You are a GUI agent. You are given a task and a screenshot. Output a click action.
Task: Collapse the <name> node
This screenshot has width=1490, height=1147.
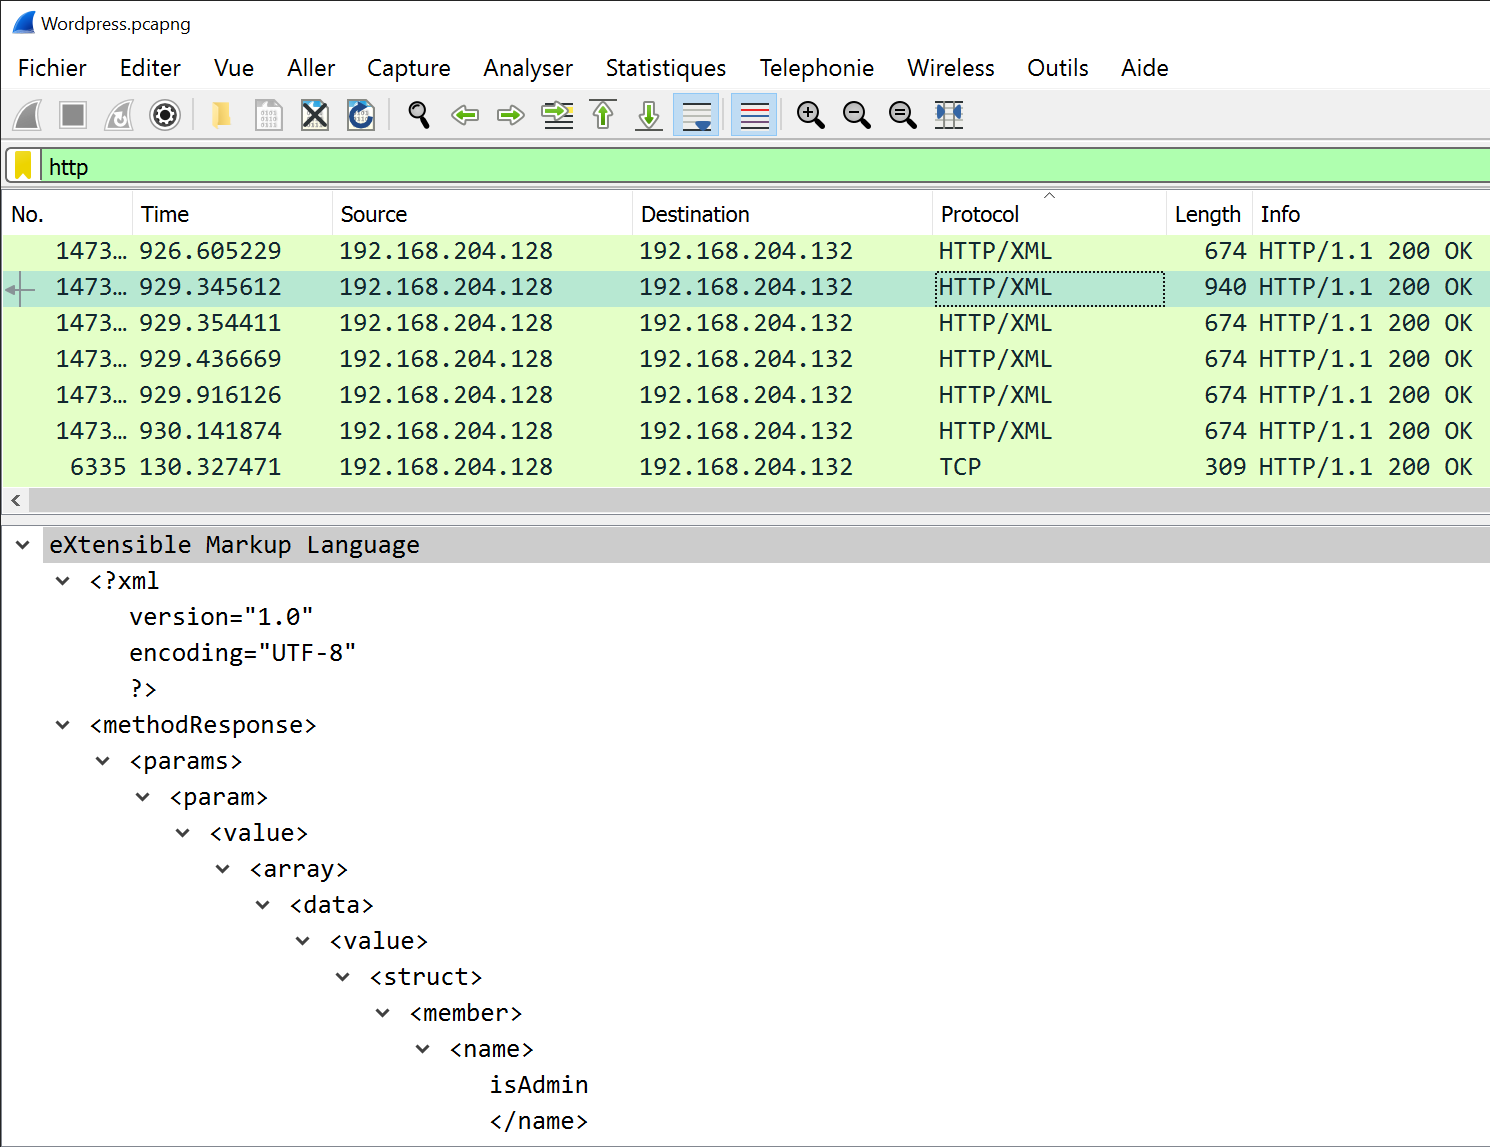coord(423,1049)
